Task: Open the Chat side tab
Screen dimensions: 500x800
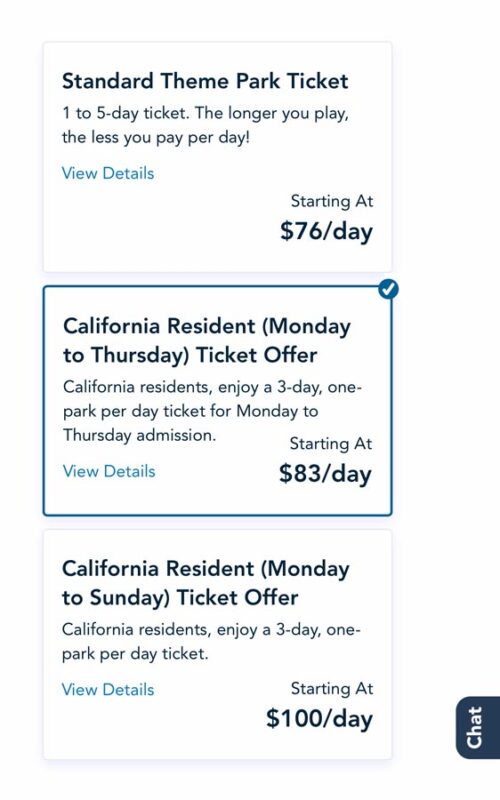Action: tap(478, 727)
